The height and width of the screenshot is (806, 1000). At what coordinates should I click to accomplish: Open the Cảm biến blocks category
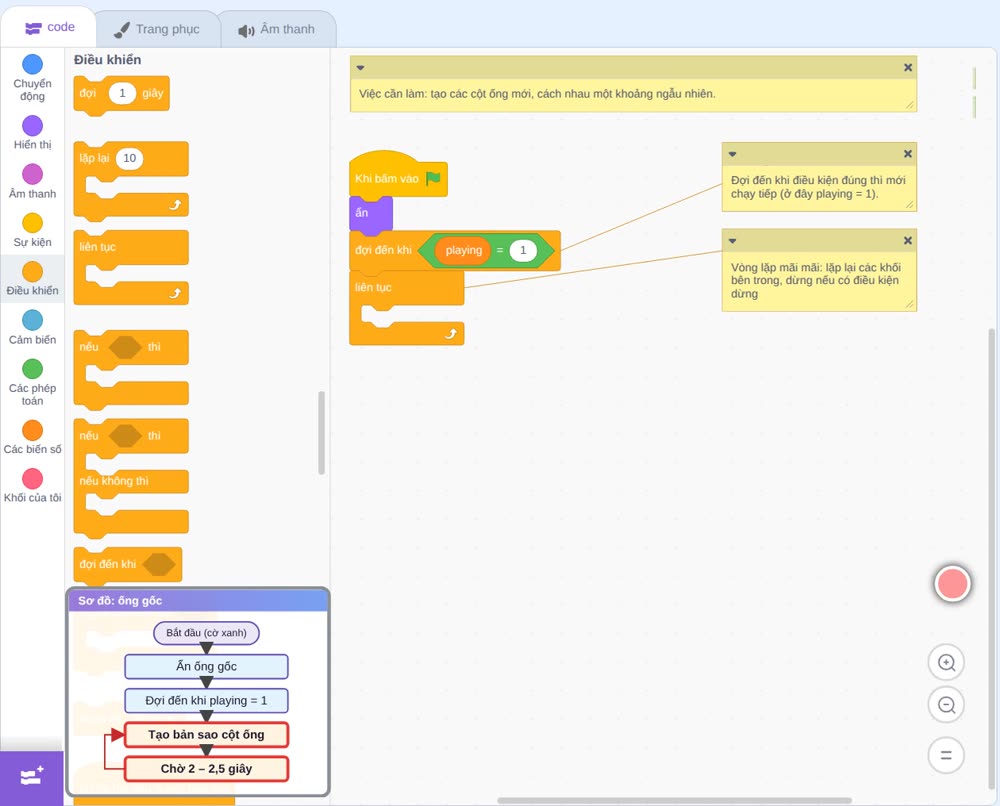[x=32, y=327]
